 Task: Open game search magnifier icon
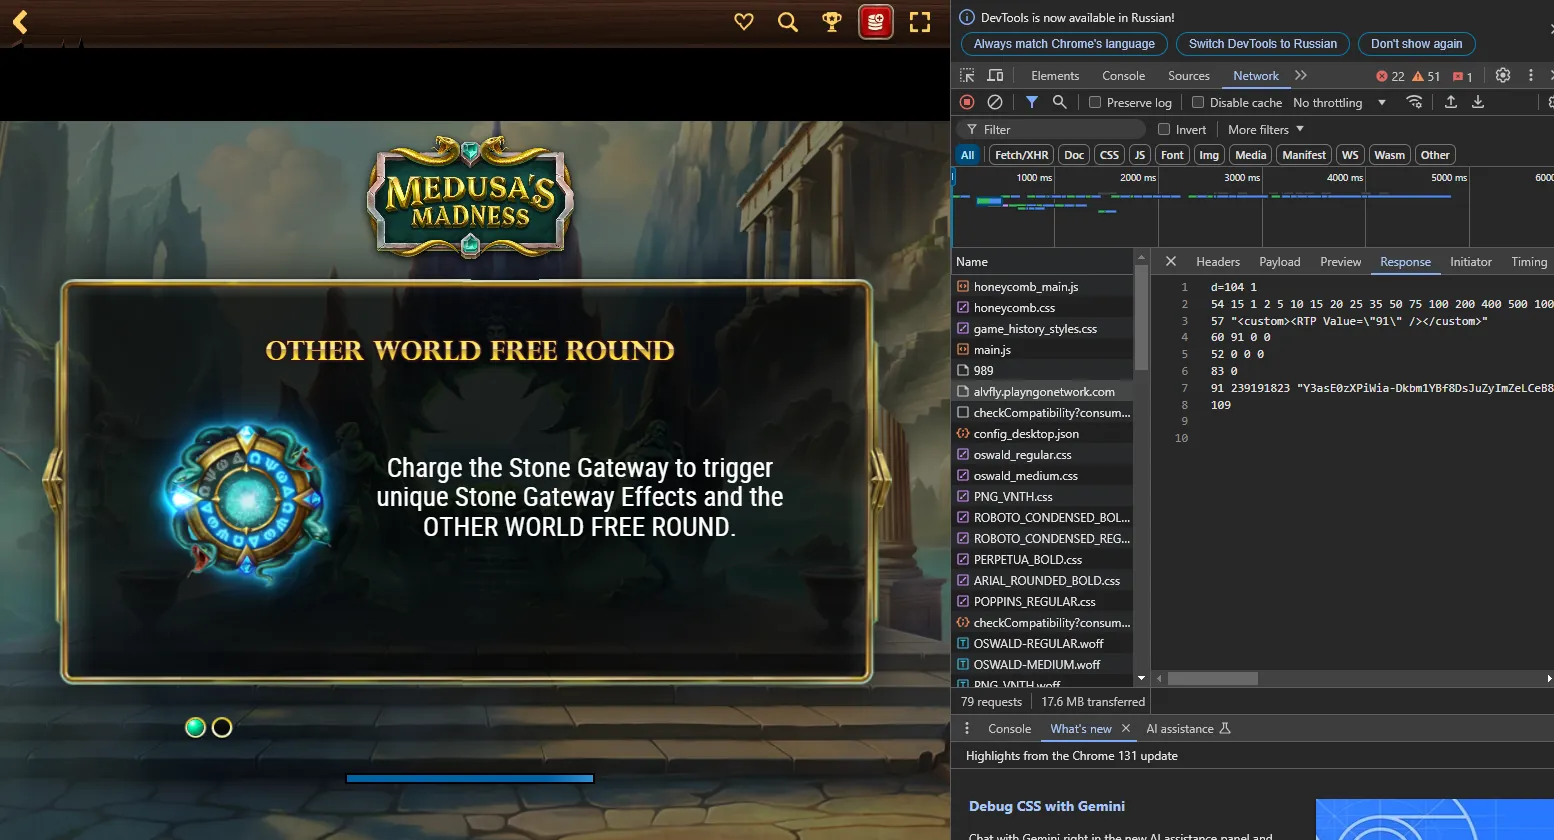pos(788,21)
